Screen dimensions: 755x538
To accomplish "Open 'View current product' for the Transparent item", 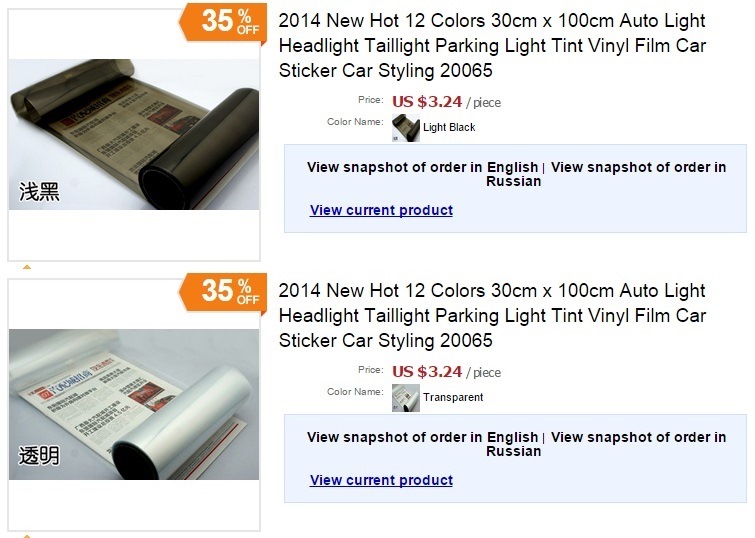I will pos(381,480).
